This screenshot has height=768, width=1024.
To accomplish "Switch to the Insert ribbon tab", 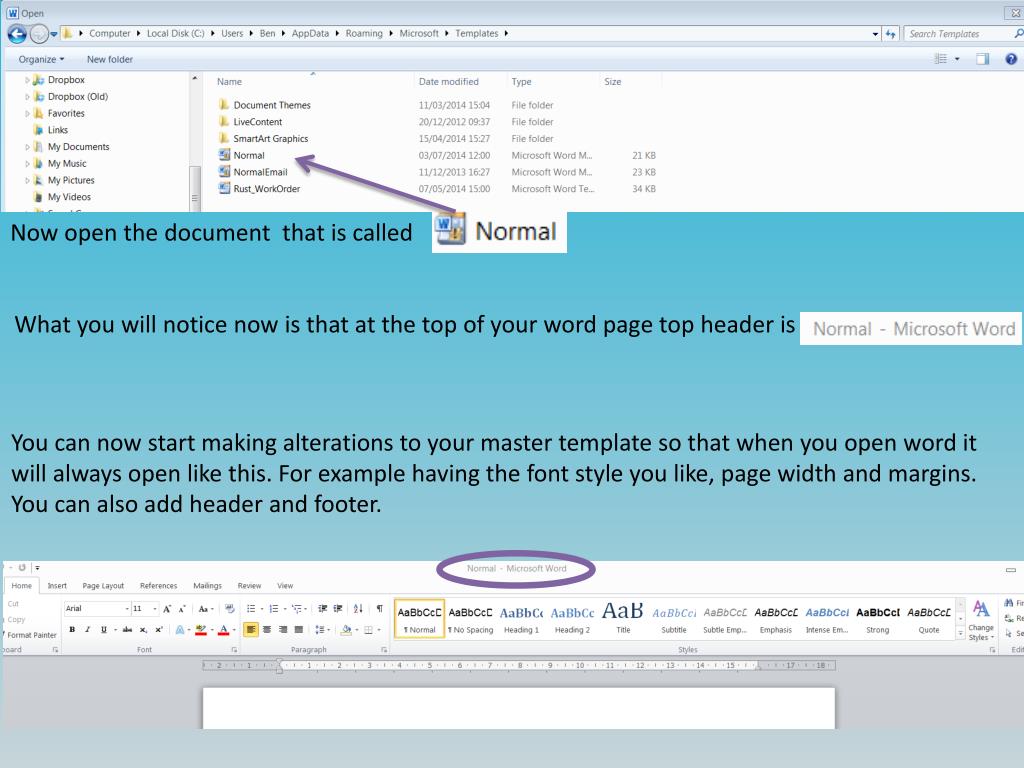I will point(57,586).
